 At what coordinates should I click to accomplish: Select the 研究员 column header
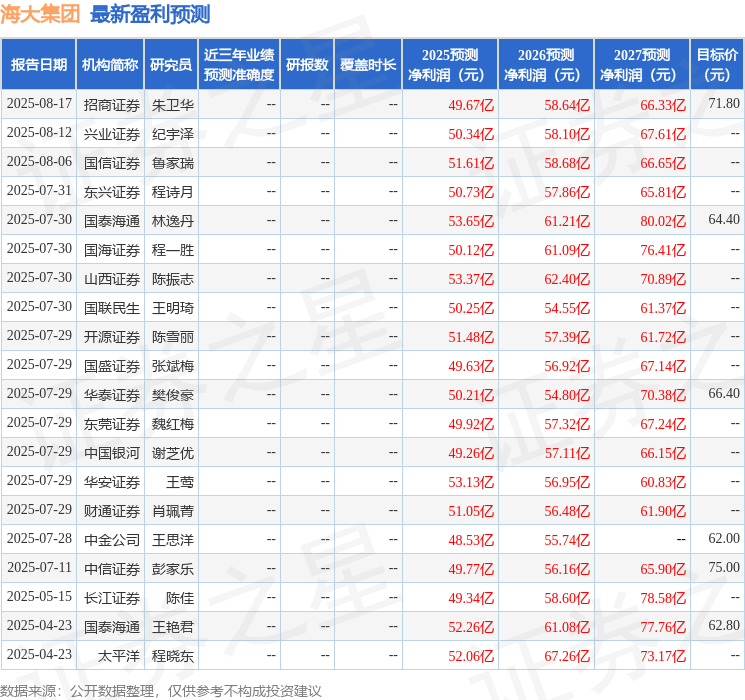pos(171,64)
